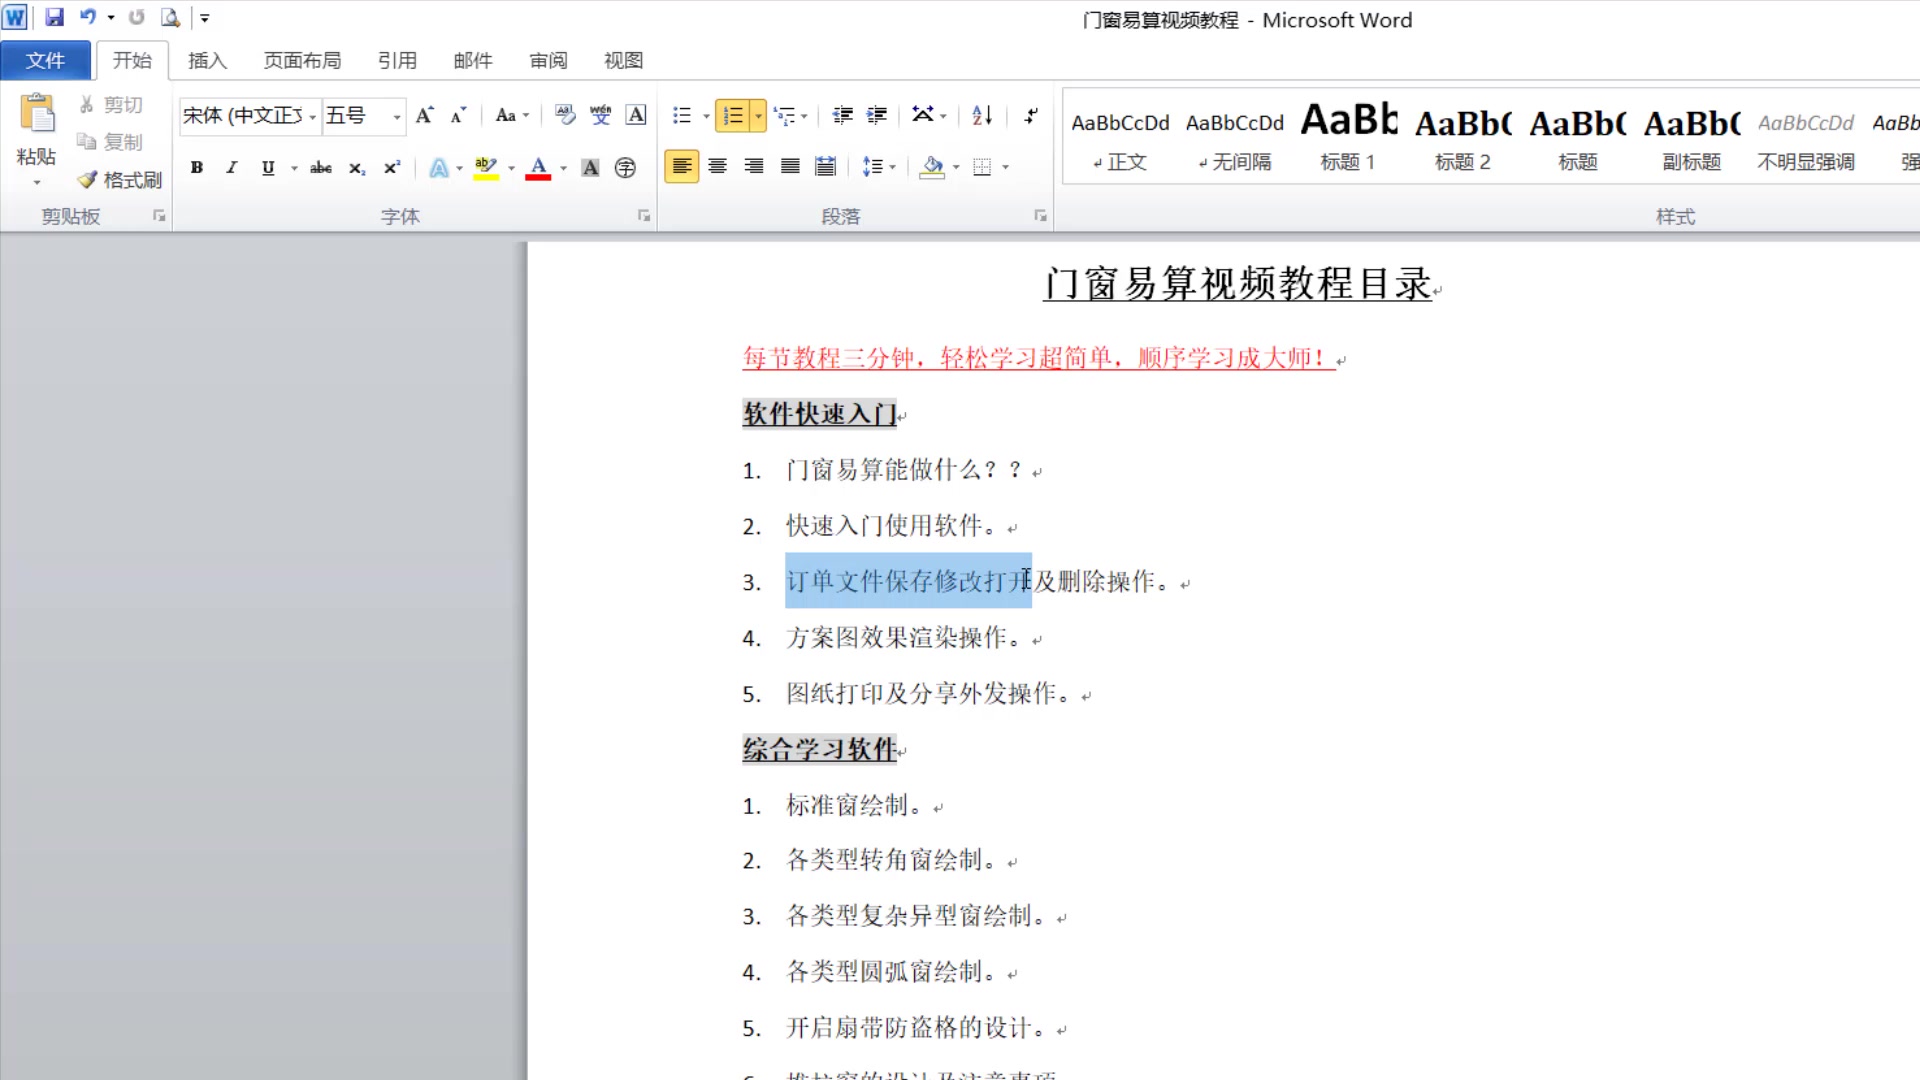Toggle show/hide paragraph marks
Viewport: 1920px width, 1080px height.
(x=1029, y=115)
